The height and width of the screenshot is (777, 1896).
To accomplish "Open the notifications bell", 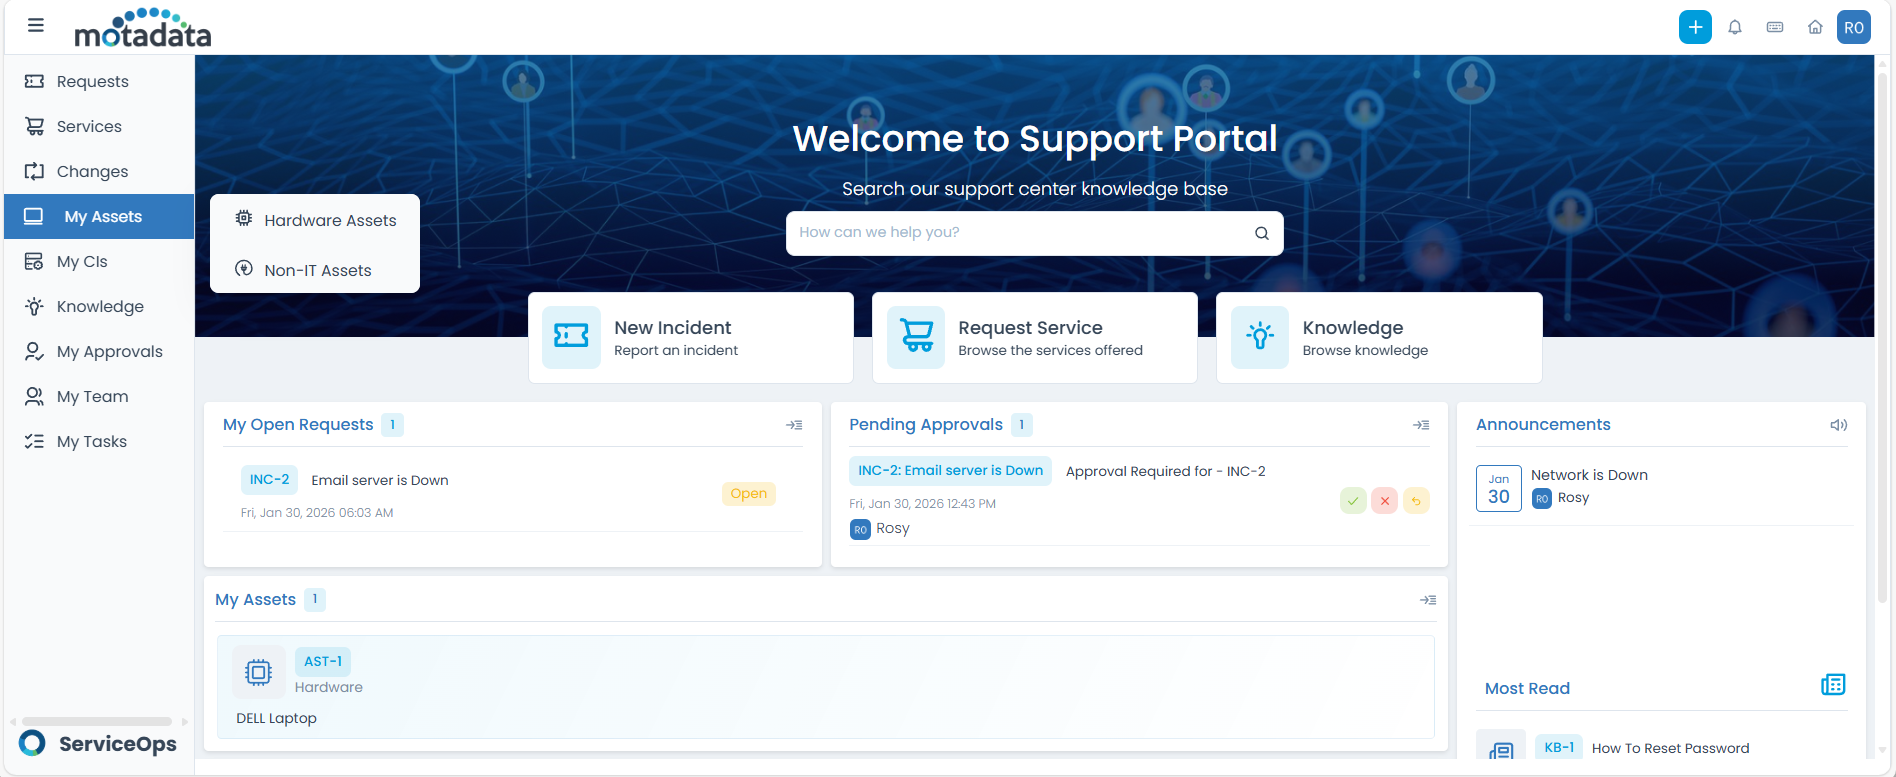I will 1735,27.
